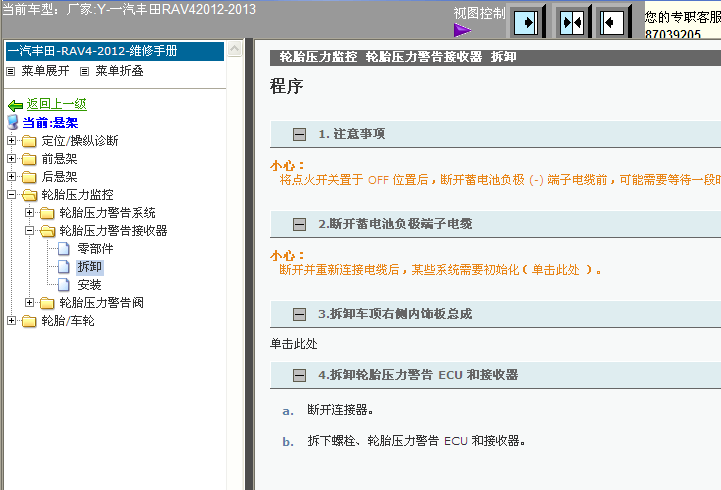Click the 轮胎压力警告接收器 open folder icon
721x490 pixels.
47,231
